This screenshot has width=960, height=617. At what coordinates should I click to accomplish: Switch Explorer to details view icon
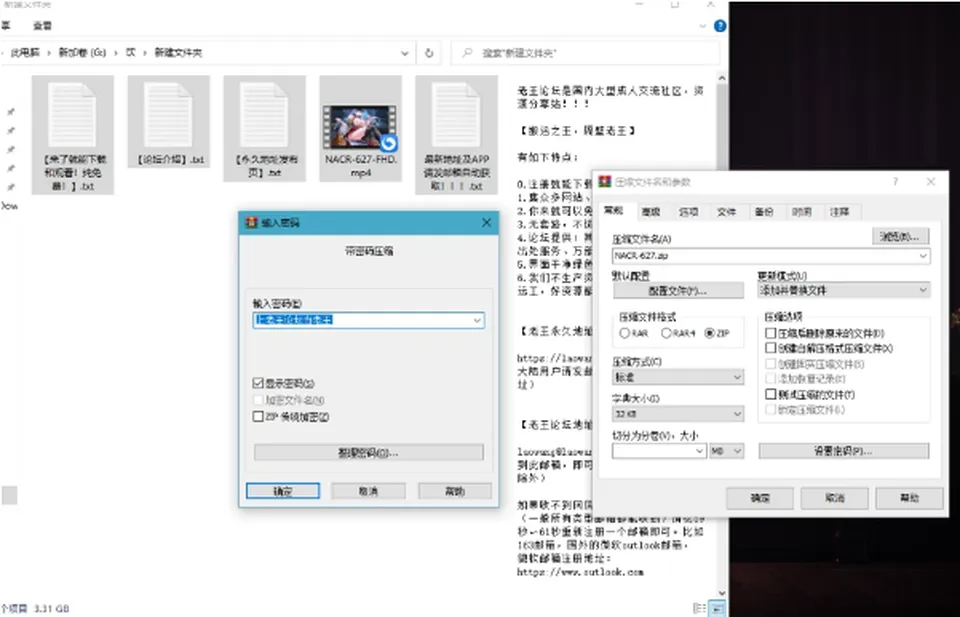tap(699, 608)
